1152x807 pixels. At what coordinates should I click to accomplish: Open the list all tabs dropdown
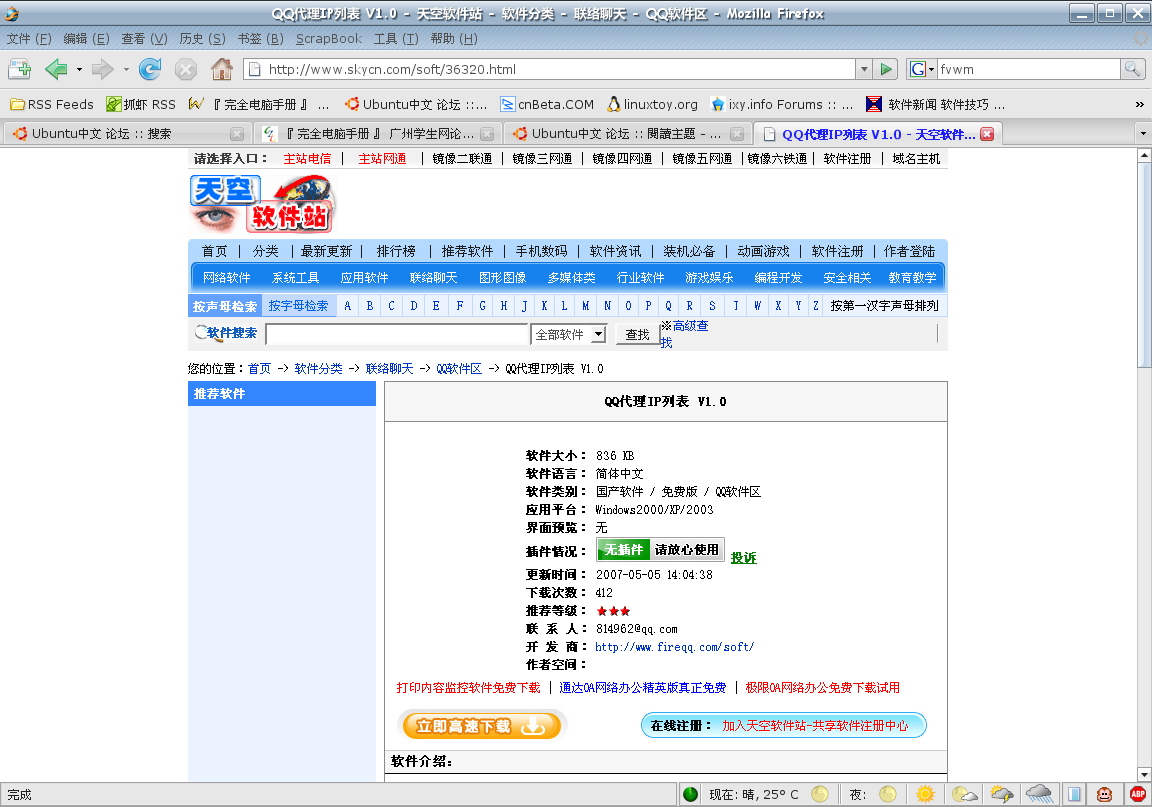(x=1142, y=134)
